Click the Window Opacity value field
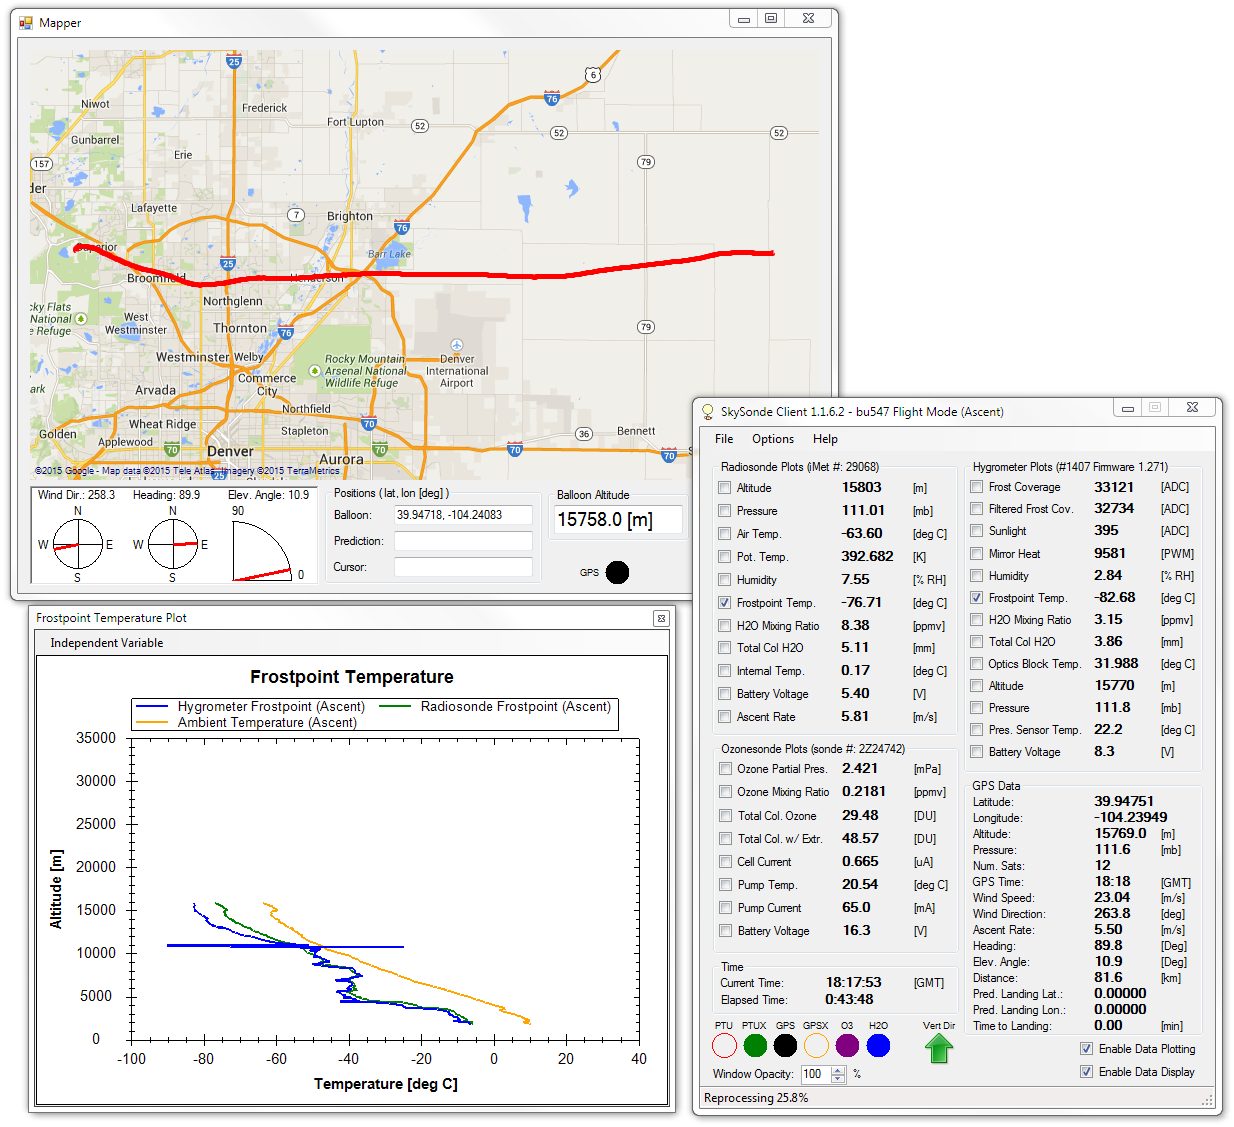The height and width of the screenshot is (1127, 1234). click(x=815, y=1074)
